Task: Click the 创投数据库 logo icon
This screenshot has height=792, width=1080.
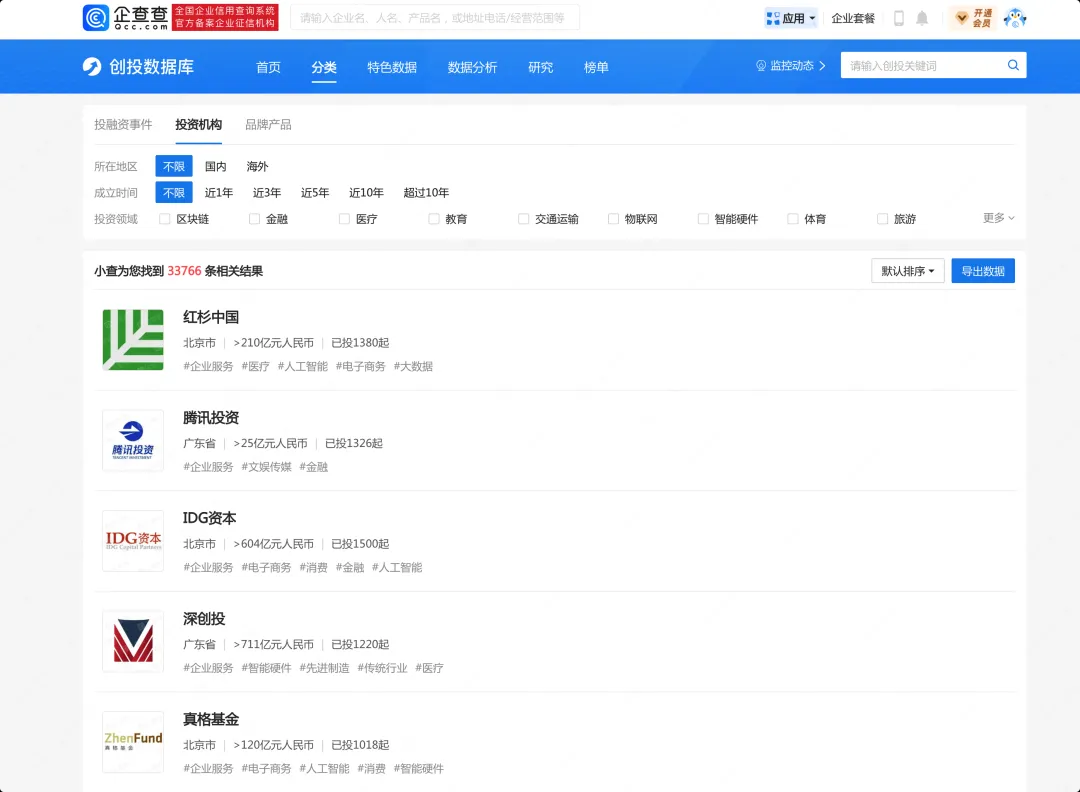Action: [x=92, y=67]
